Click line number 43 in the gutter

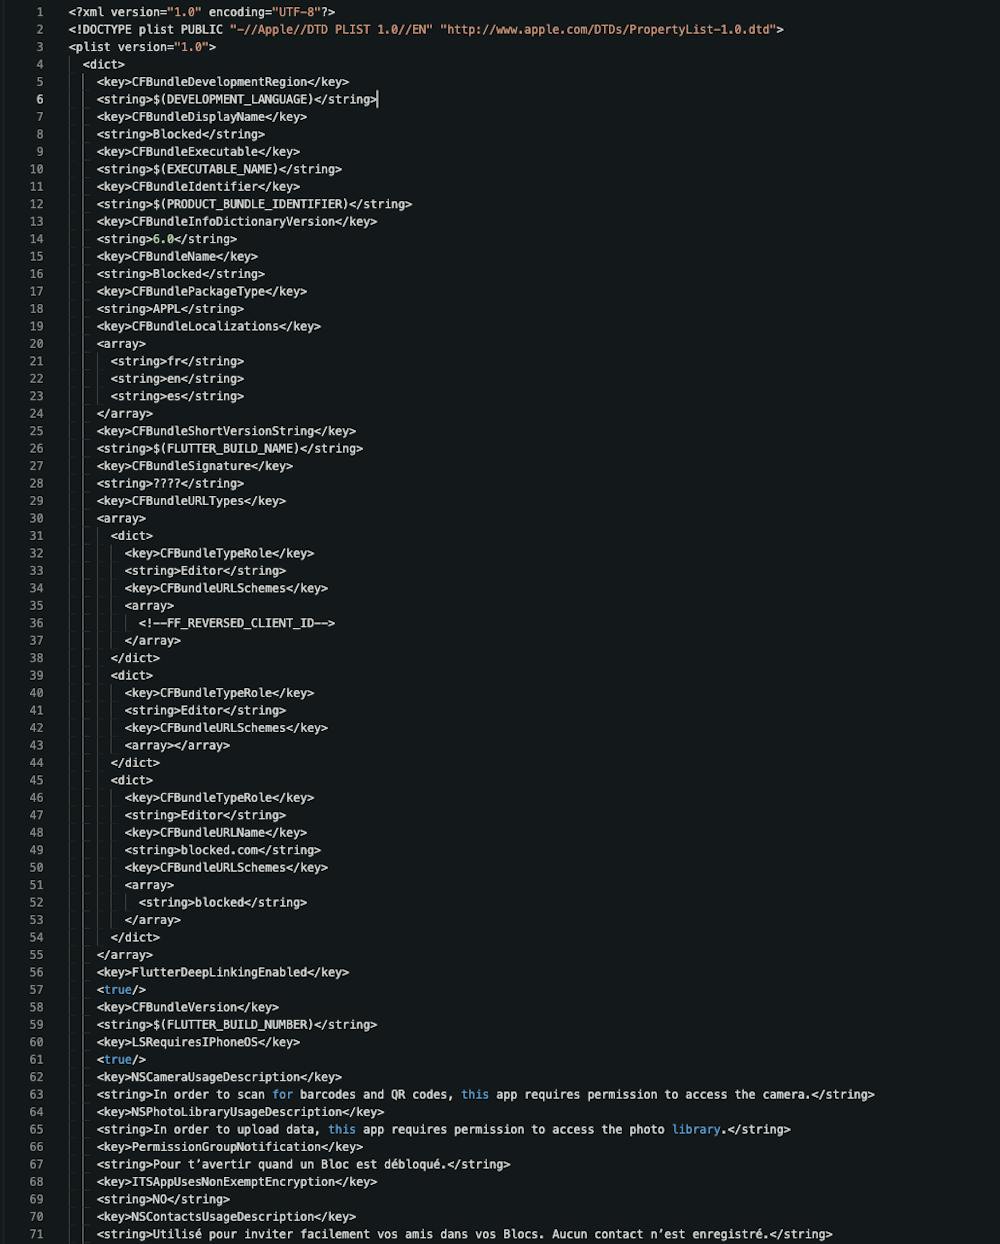coord(37,745)
